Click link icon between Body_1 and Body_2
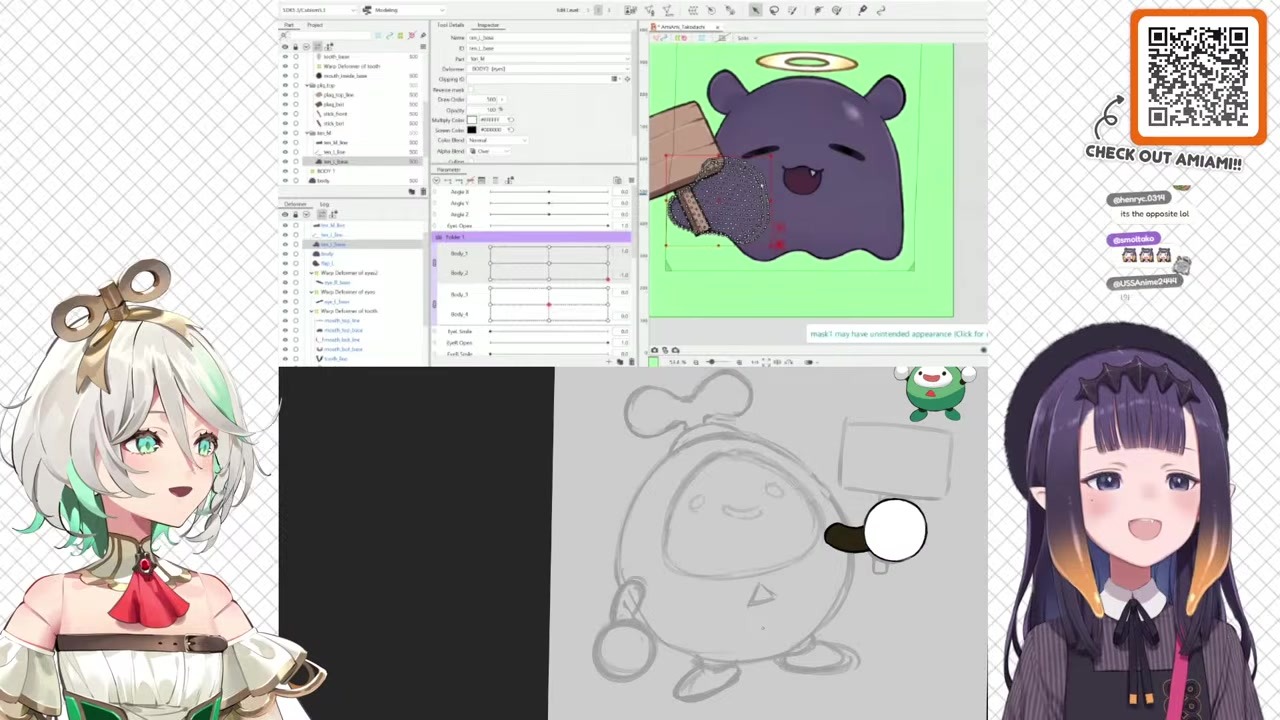 point(434,263)
